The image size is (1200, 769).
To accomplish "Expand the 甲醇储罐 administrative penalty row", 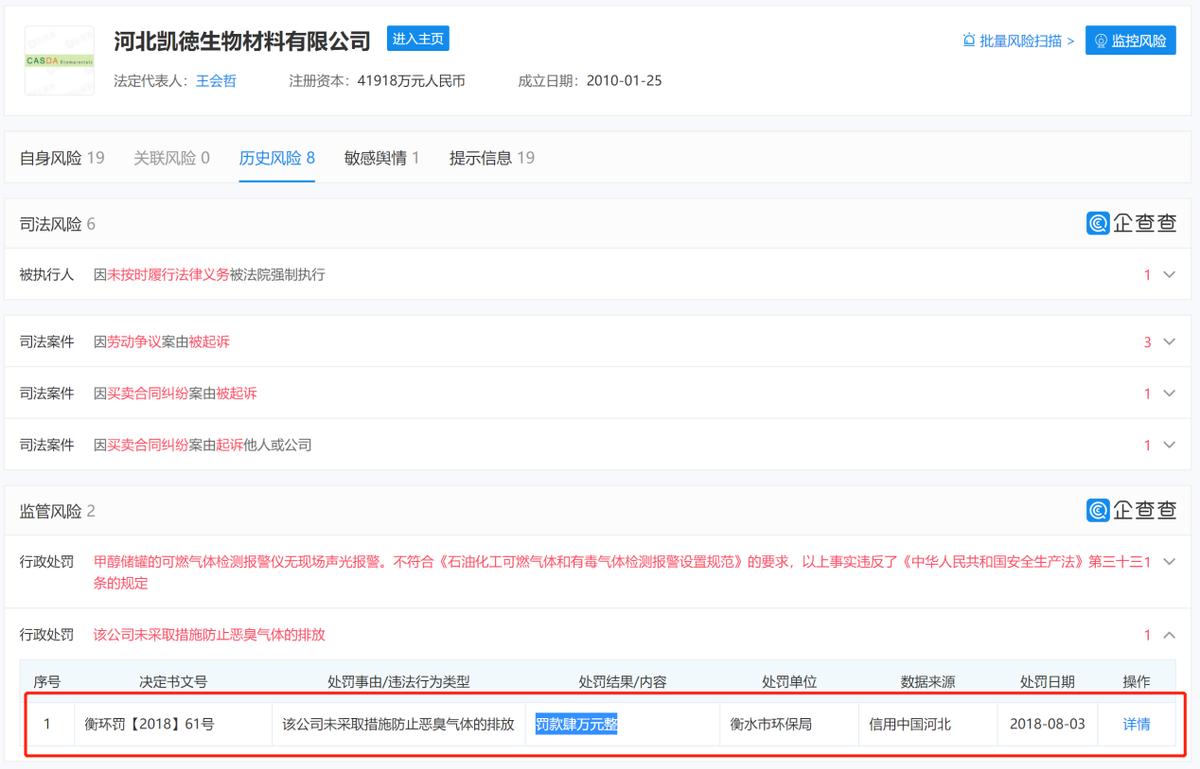I will pos(1168,562).
